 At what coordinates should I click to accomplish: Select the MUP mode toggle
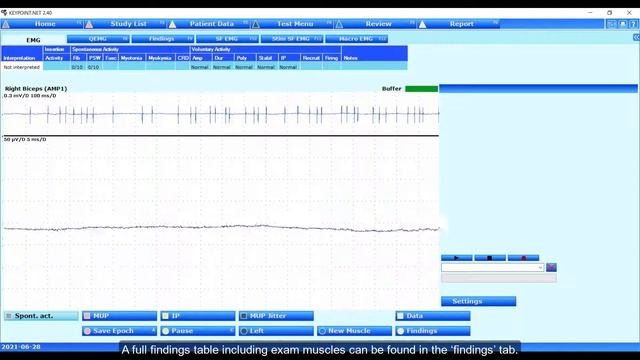click(119, 316)
